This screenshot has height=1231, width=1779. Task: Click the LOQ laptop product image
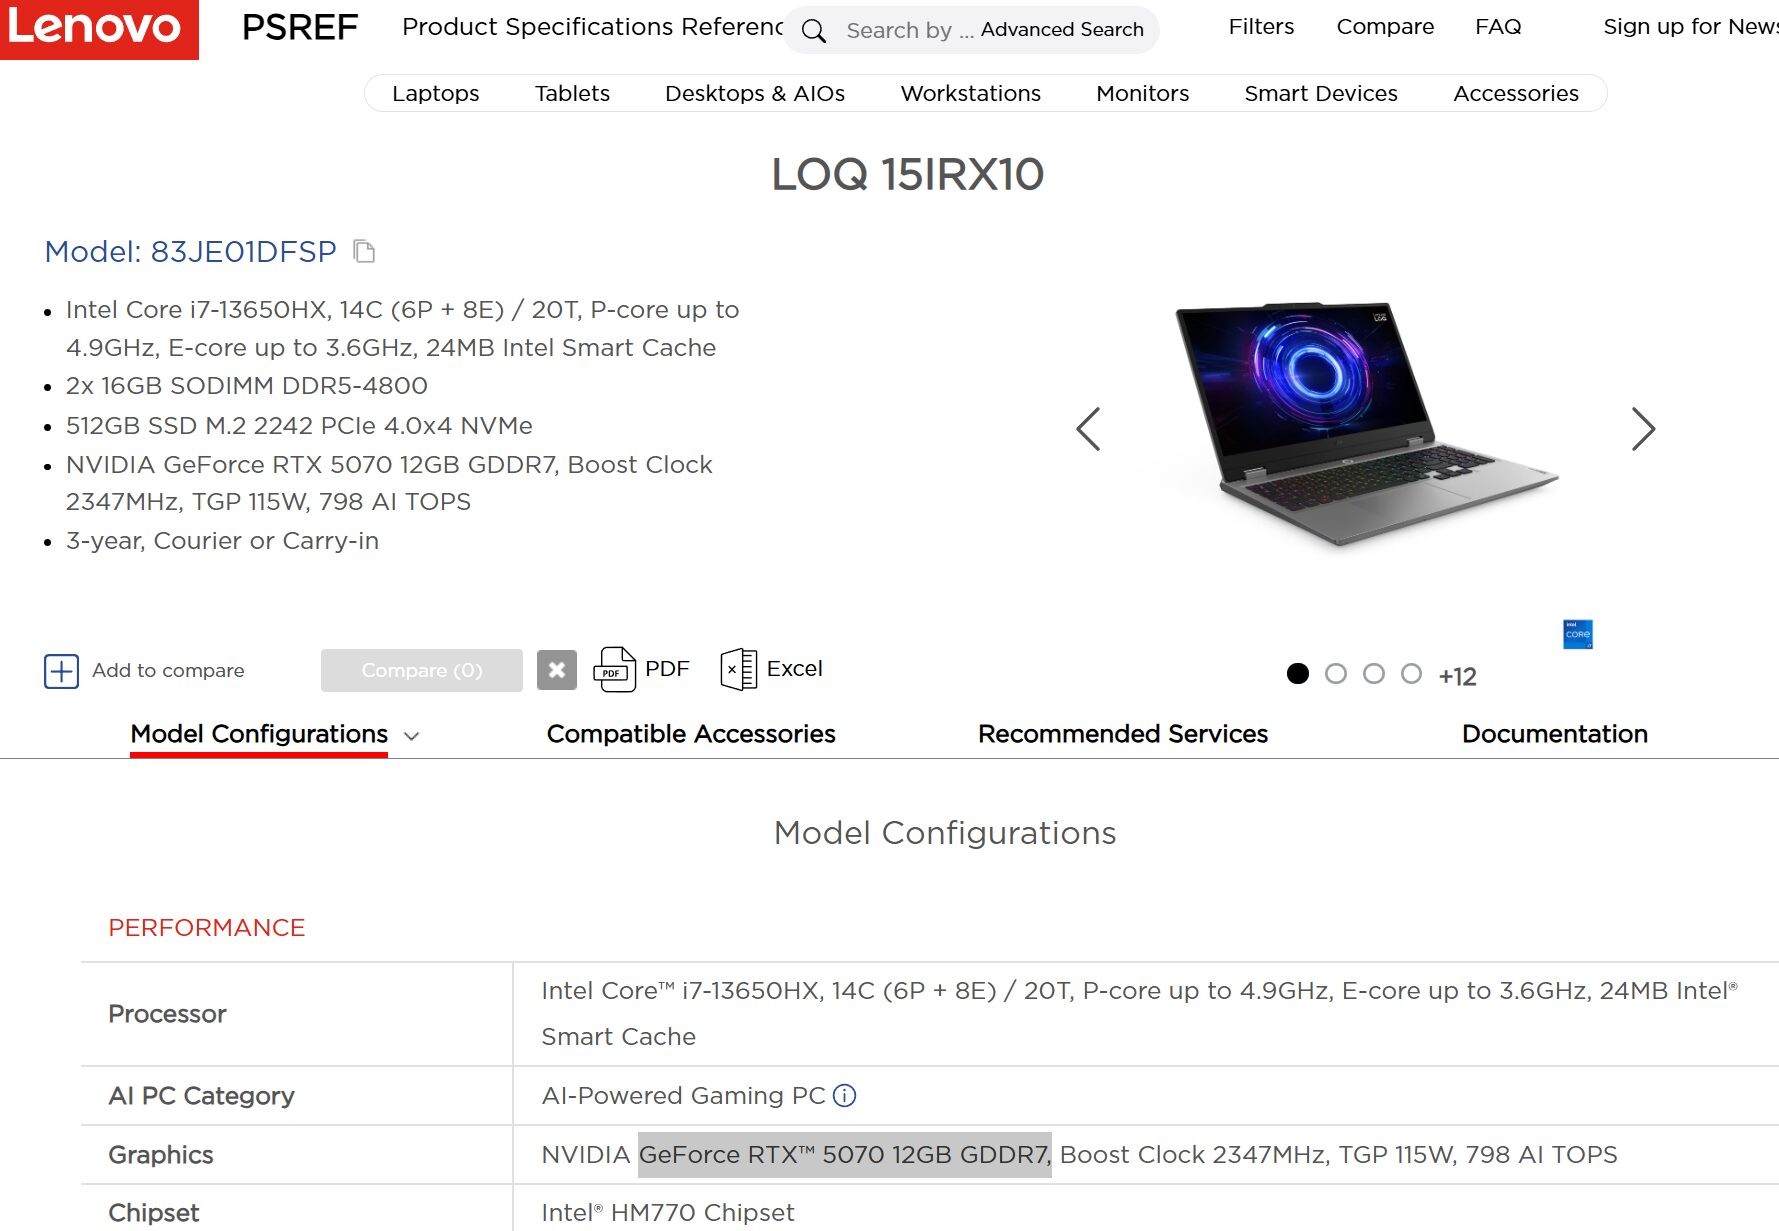point(1365,424)
